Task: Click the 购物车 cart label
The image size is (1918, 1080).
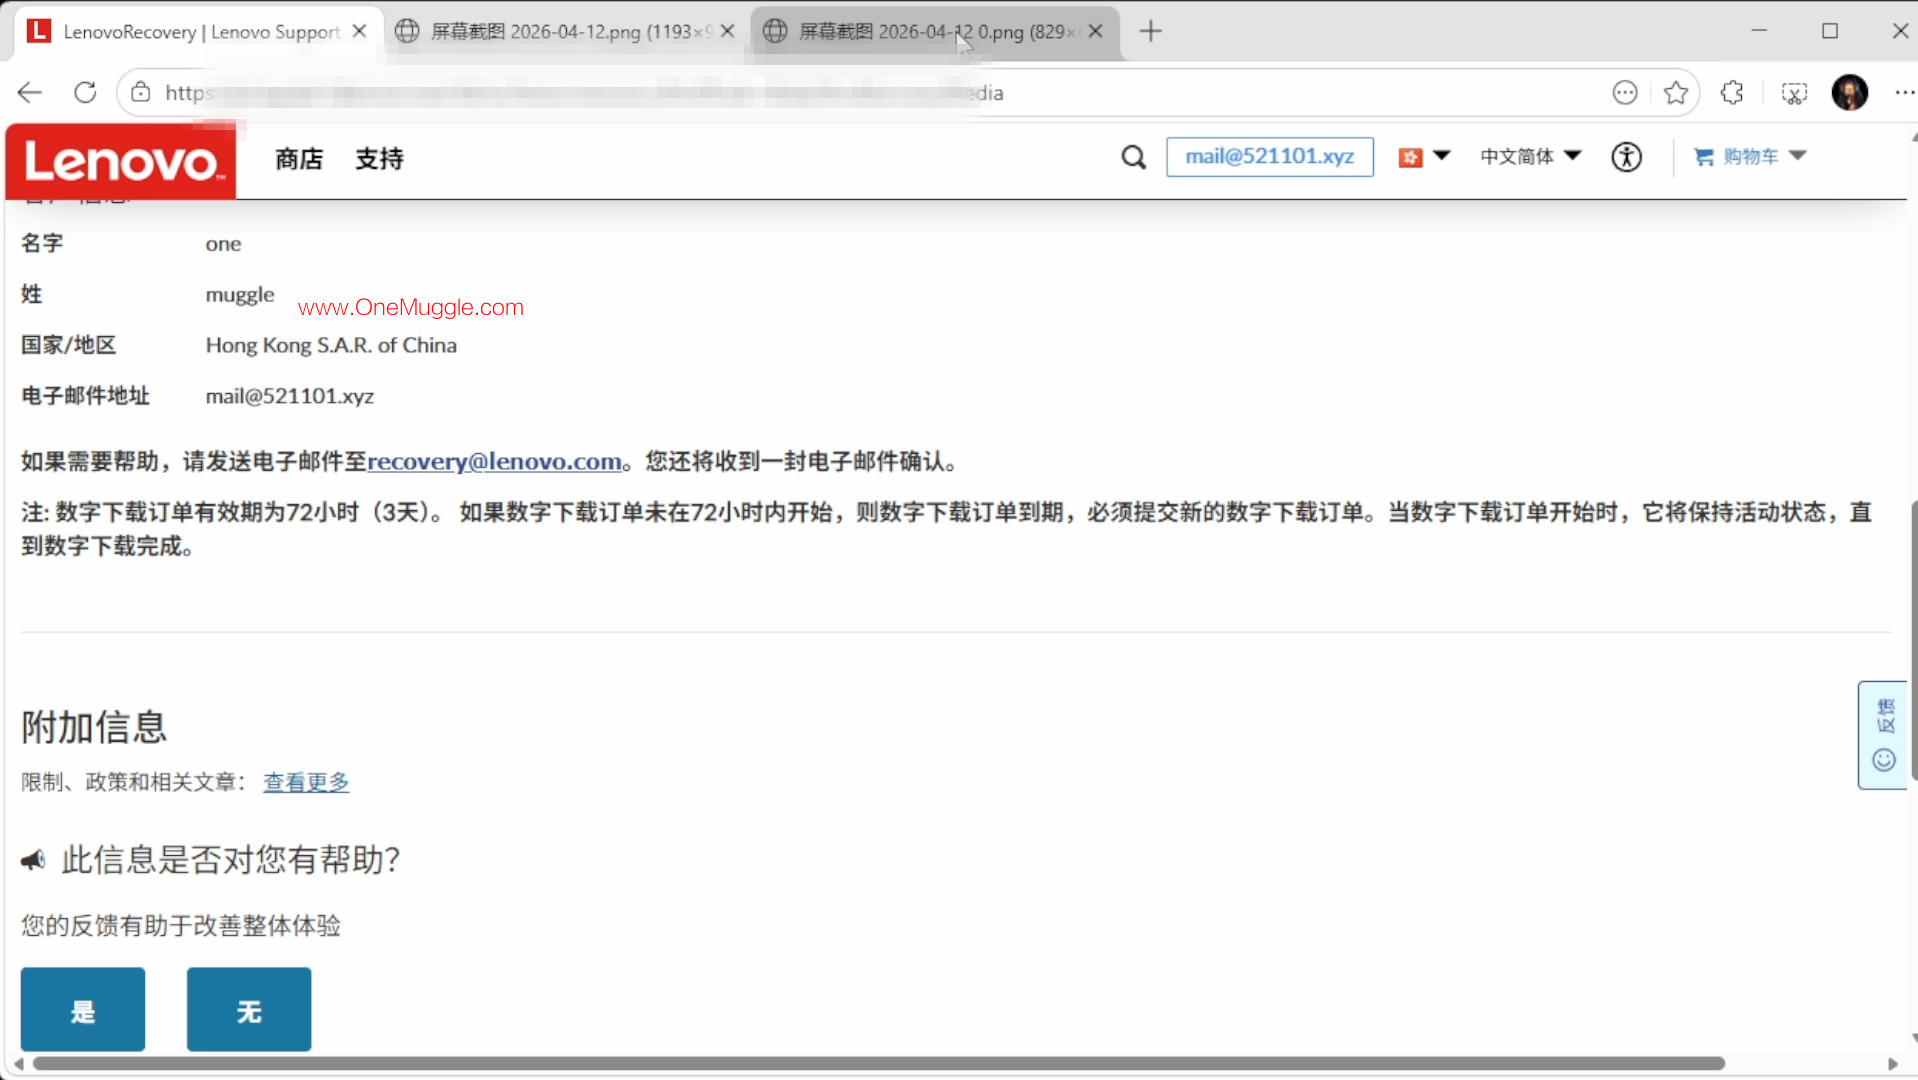Action: (1750, 157)
